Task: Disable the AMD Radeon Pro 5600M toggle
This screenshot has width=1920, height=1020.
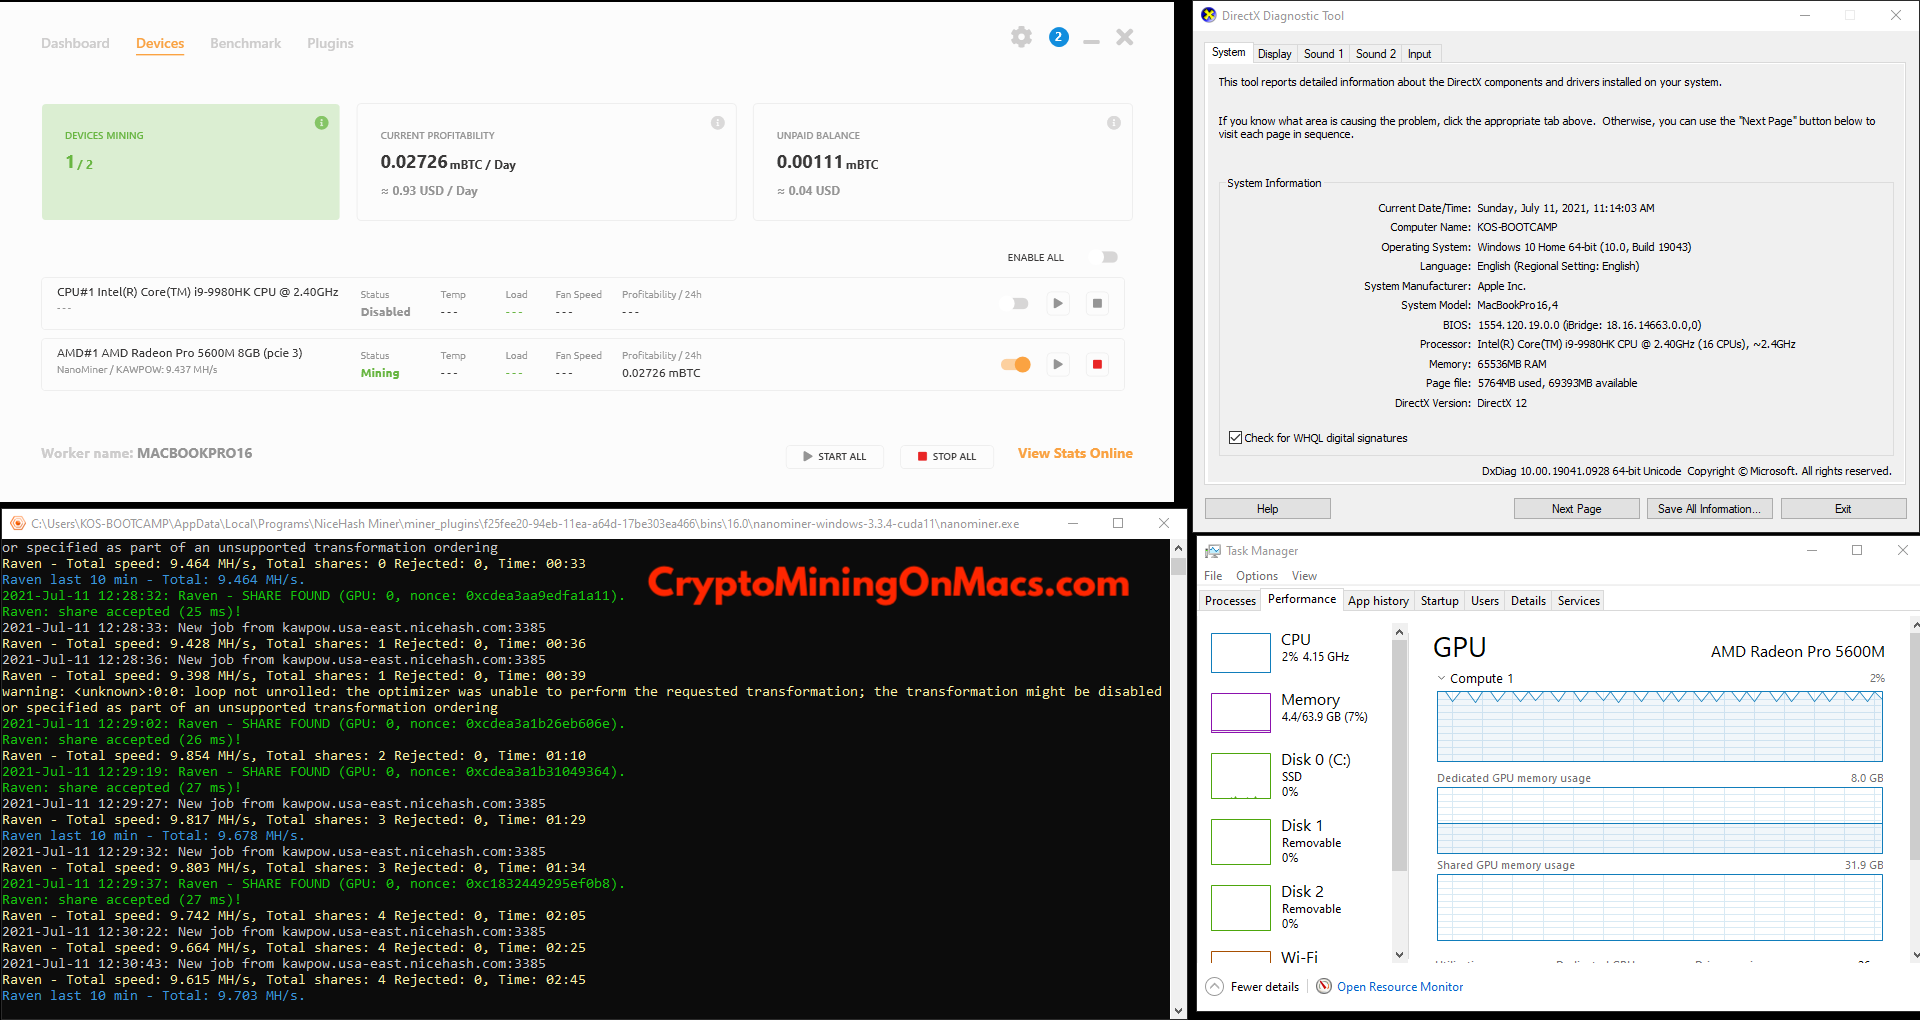Action: pos(1016,364)
